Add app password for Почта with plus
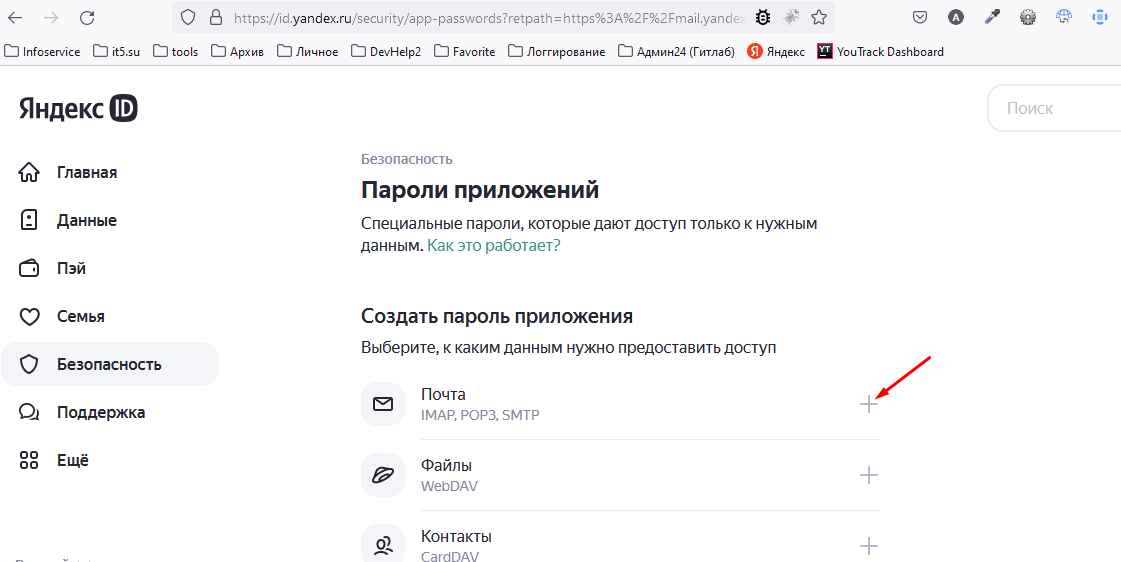This screenshot has height=562, width=1121. pyautogui.click(x=869, y=405)
